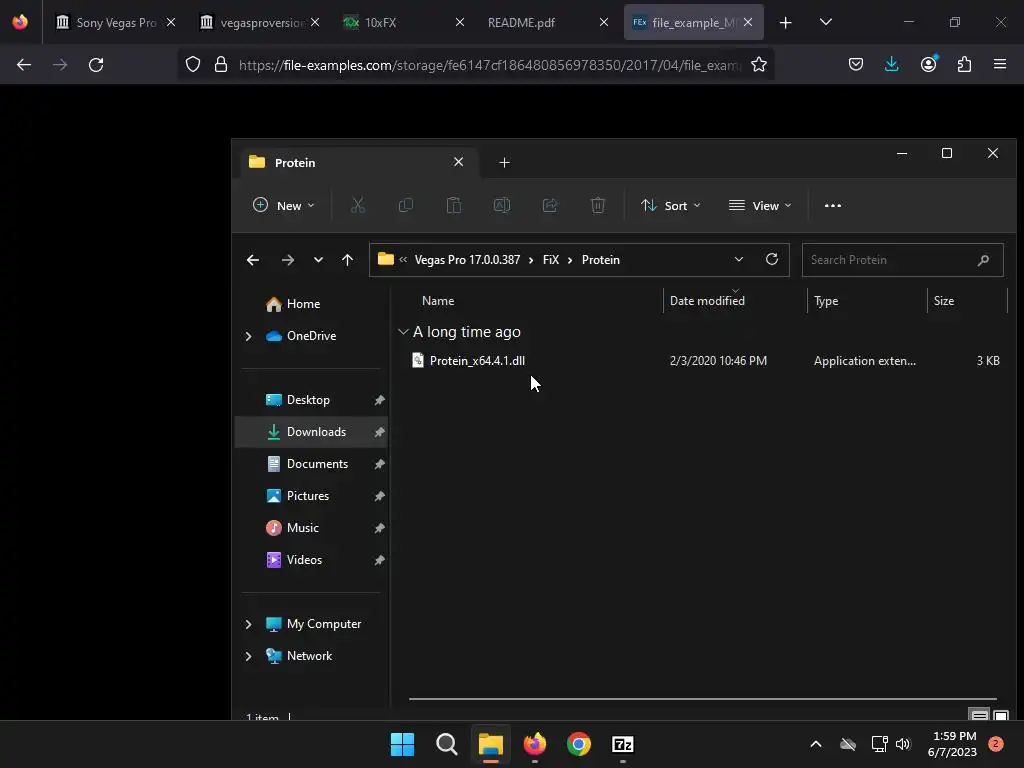The image size is (1024, 768).
Task: Click the Paste clipboard icon in Explorer
Action: [x=454, y=206]
